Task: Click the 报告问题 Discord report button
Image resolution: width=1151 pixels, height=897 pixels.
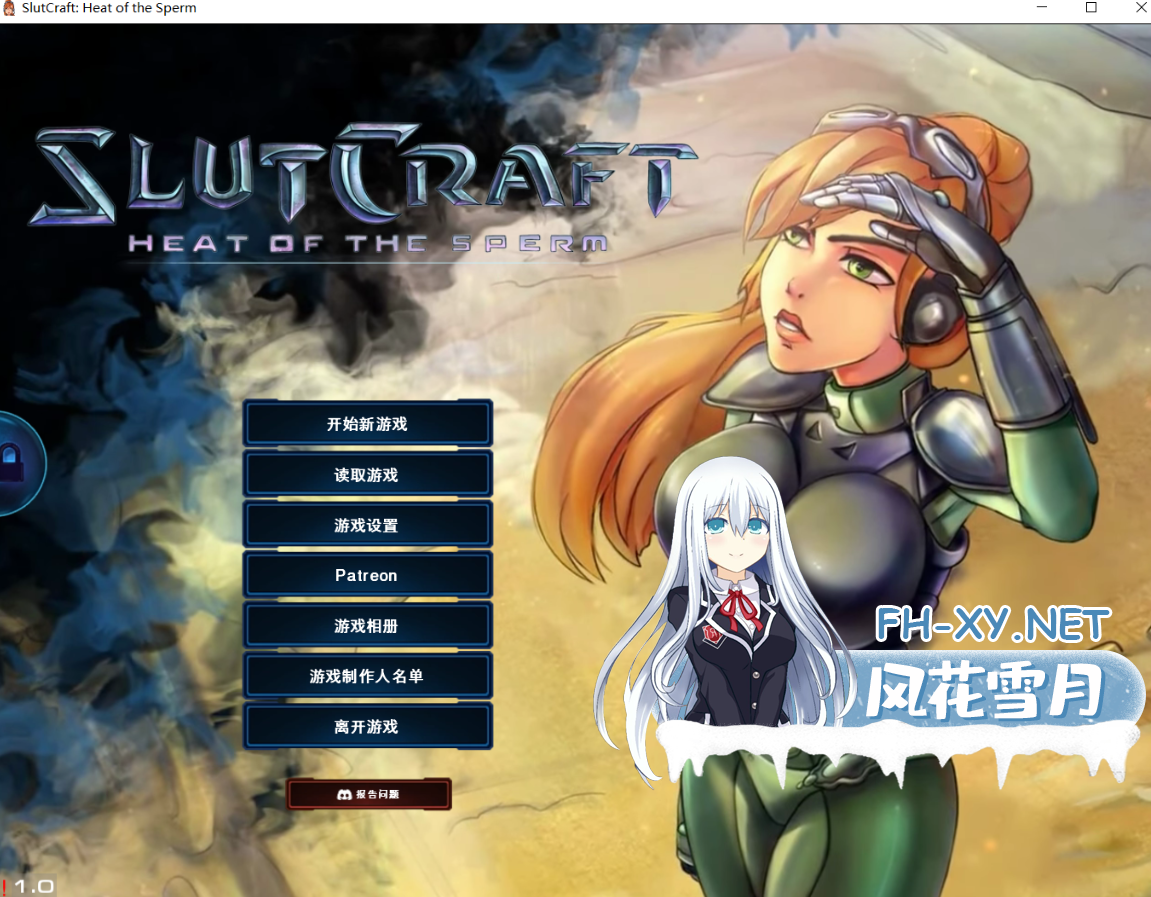Action: click(368, 794)
